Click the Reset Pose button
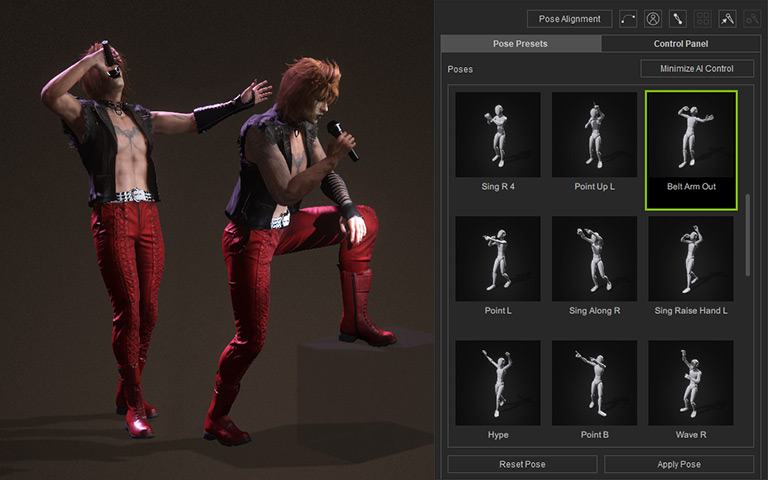The height and width of the screenshot is (480, 768). 522,464
